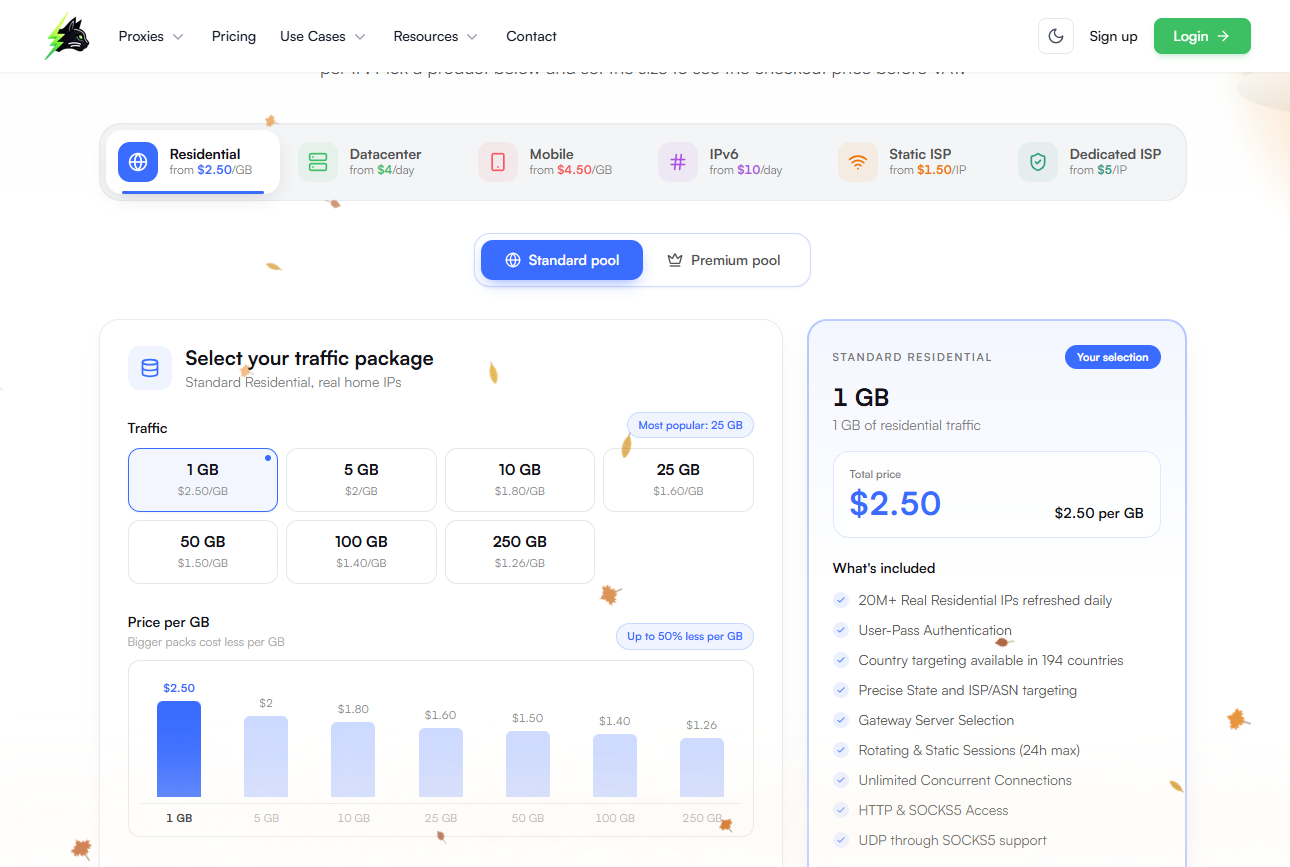
Task: Select the 5 GB traffic package
Action: pyautogui.click(x=361, y=480)
